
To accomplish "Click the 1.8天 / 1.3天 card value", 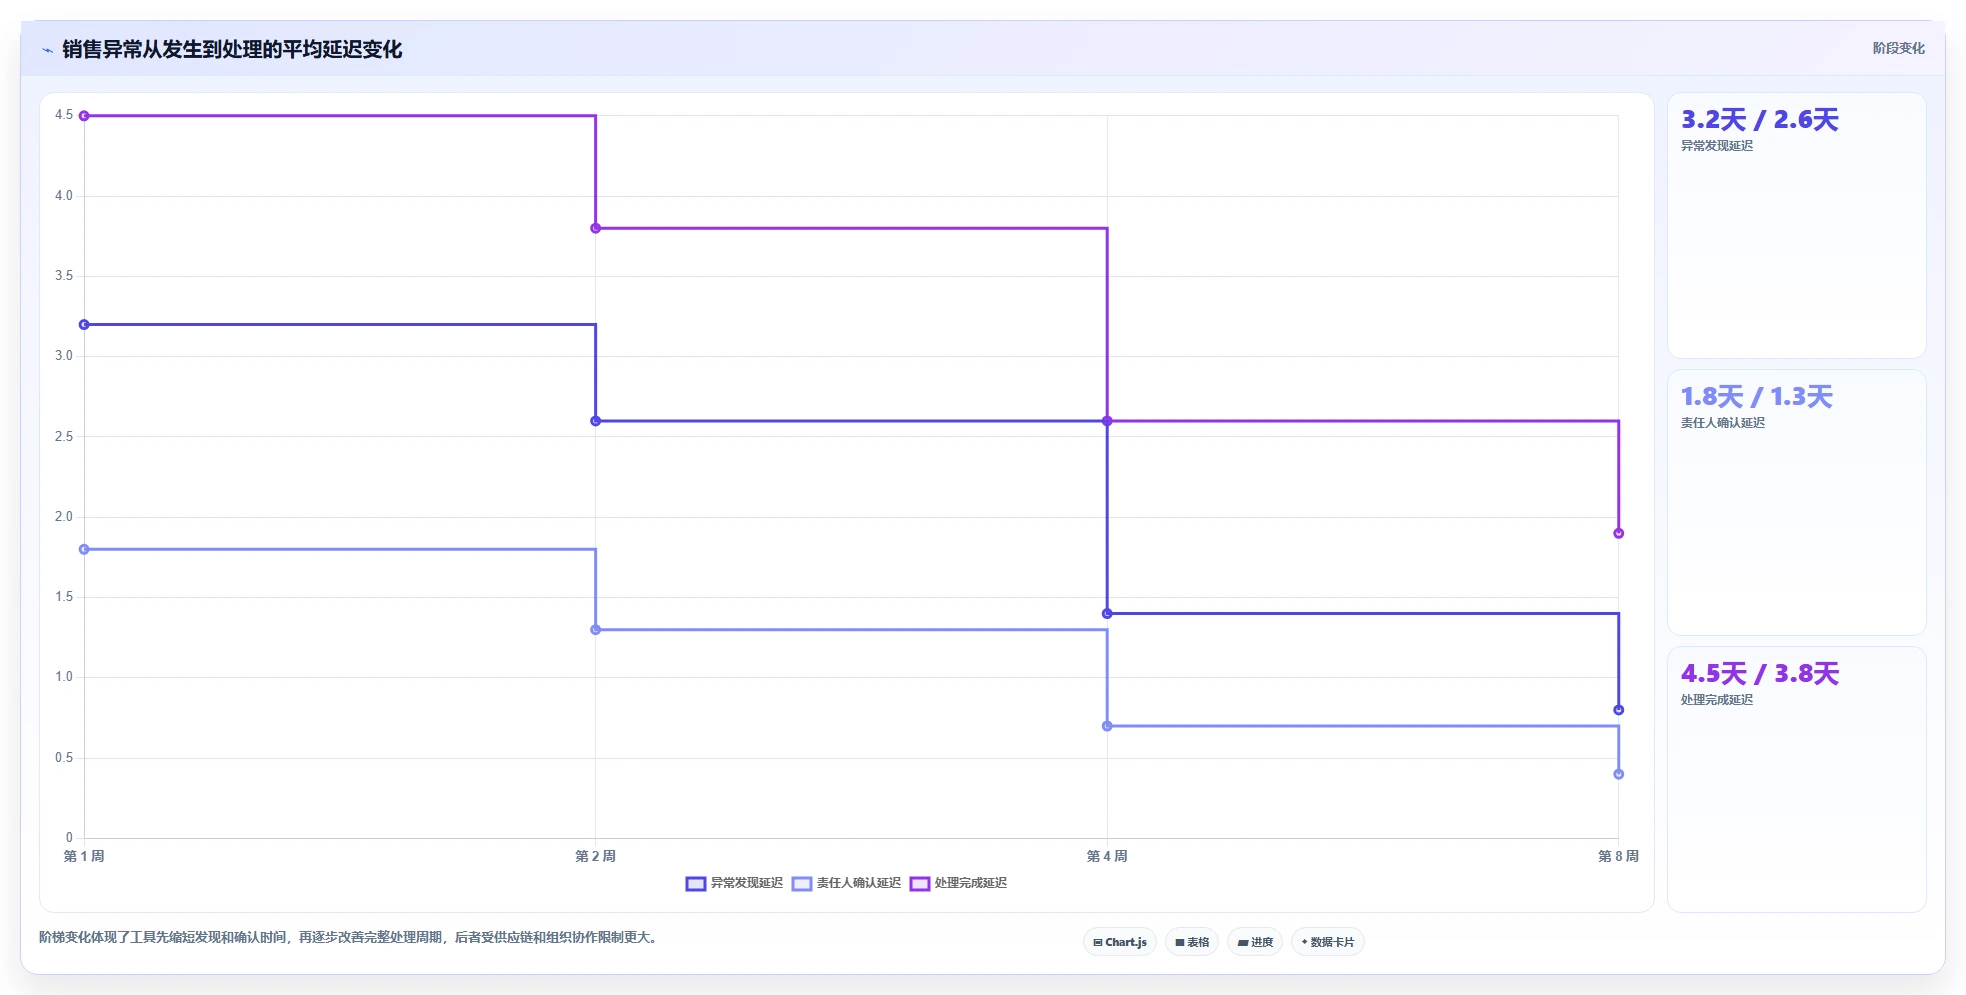I will tap(1756, 397).
